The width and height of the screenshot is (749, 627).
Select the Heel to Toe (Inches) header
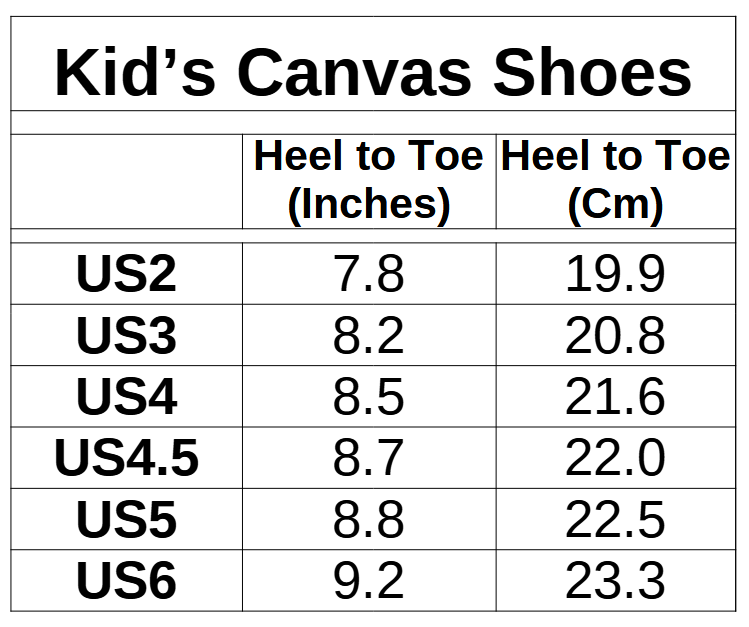click(368, 180)
